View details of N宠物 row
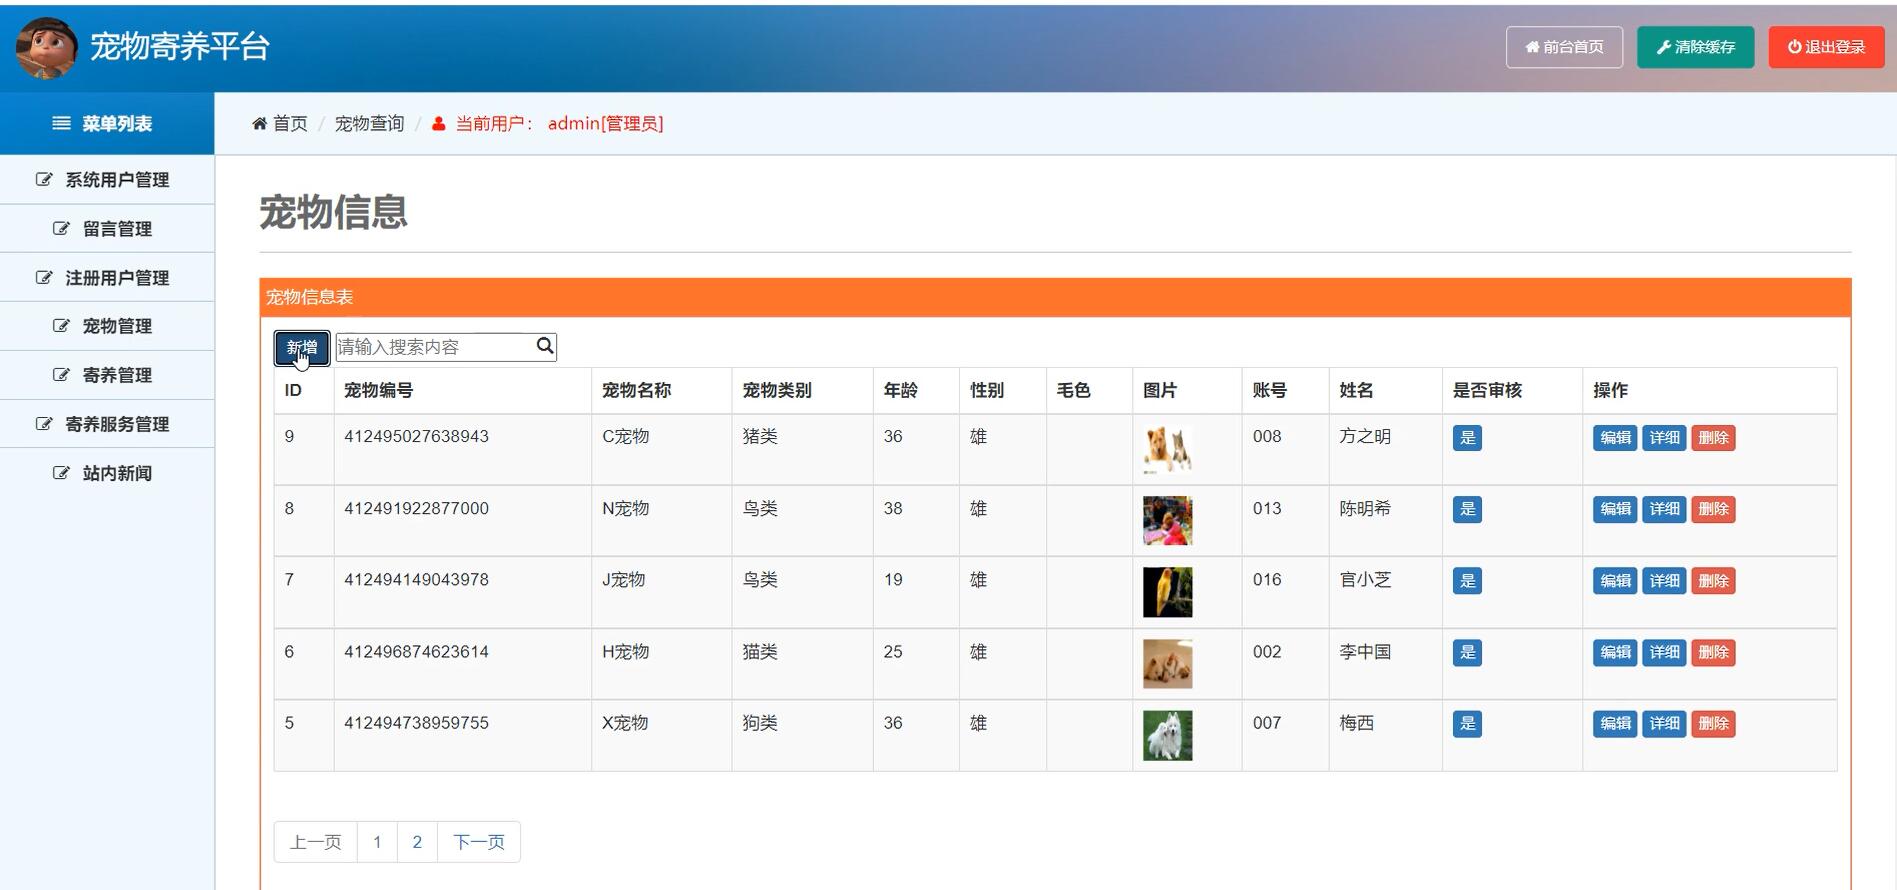This screenshot has height=890, width=1897. 1664,509
